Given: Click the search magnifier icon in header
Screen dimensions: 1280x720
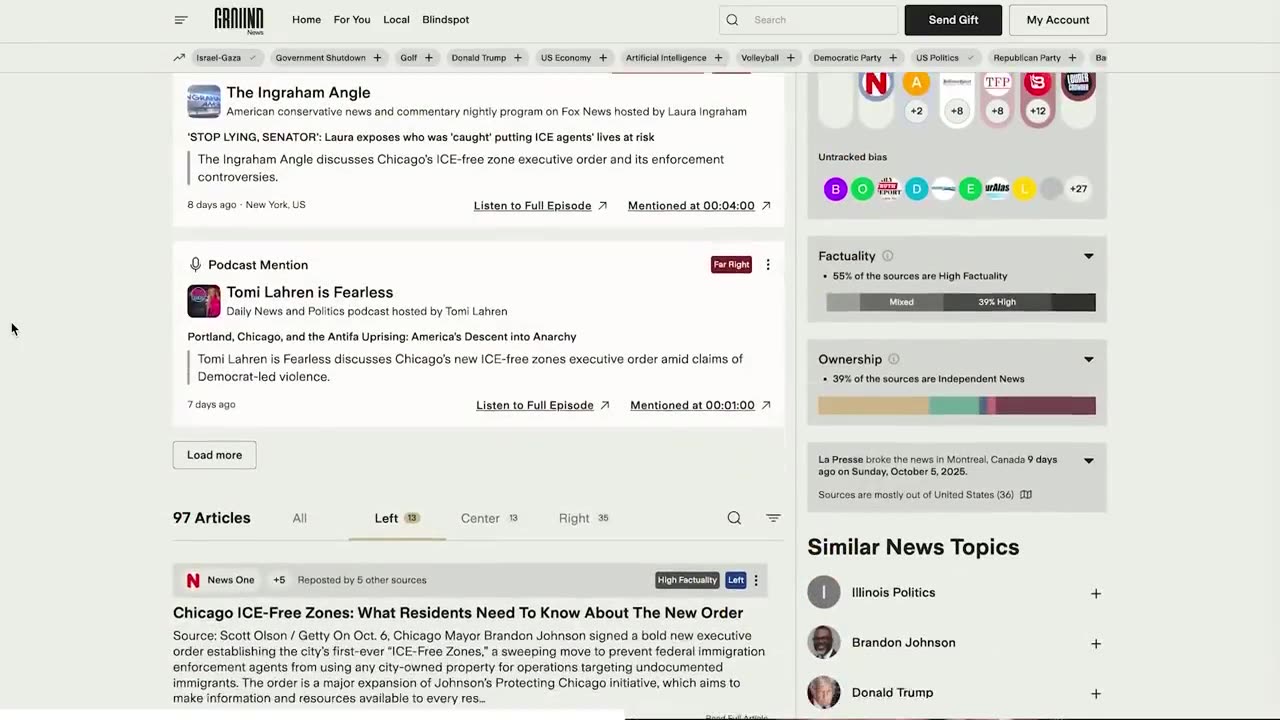Looking at the screenshot, I should point(732,20).
